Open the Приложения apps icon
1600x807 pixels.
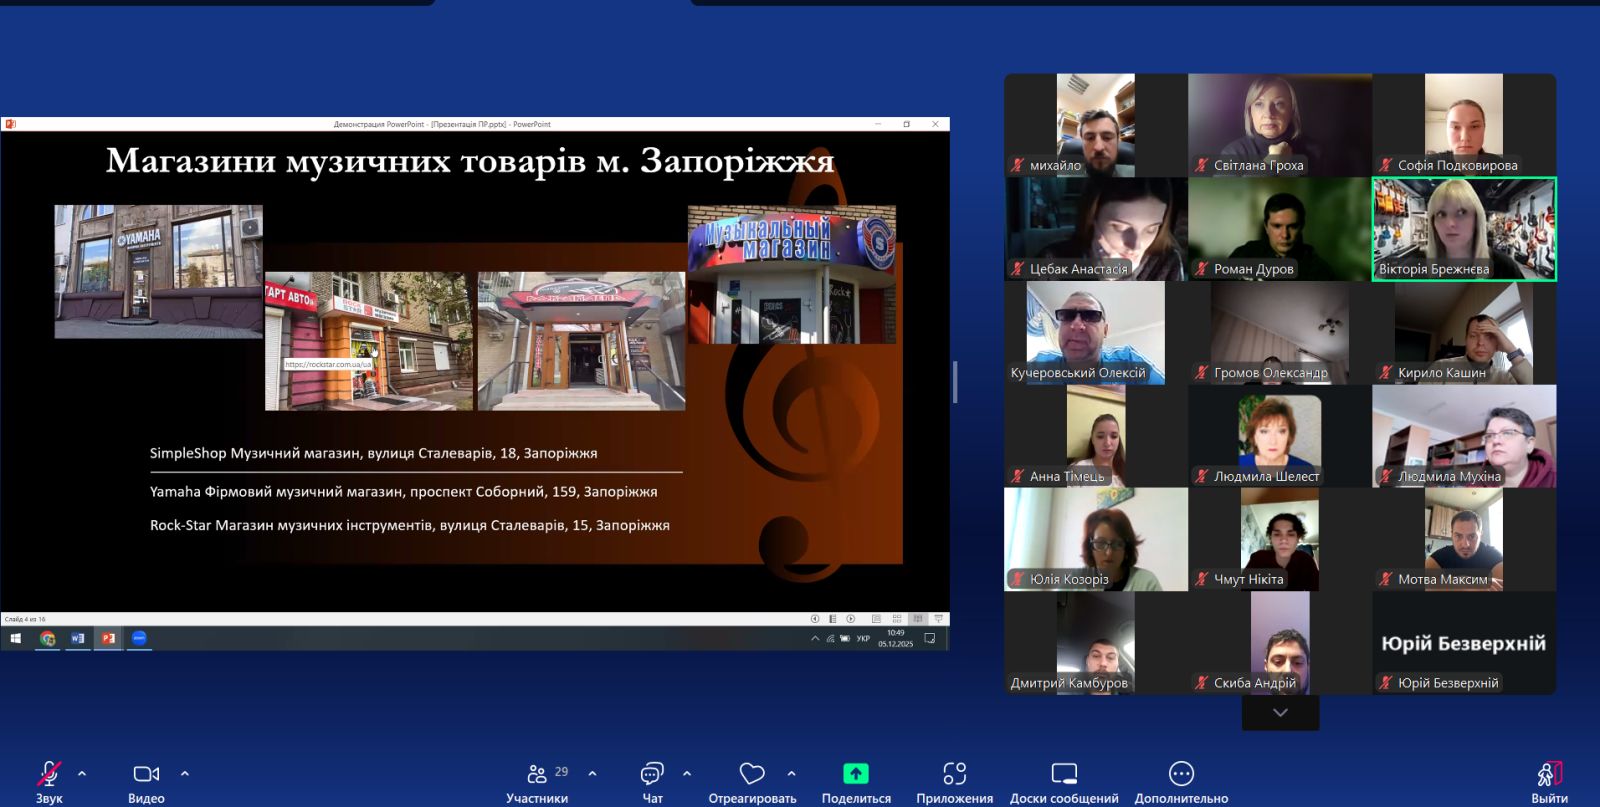coord(954,775)
